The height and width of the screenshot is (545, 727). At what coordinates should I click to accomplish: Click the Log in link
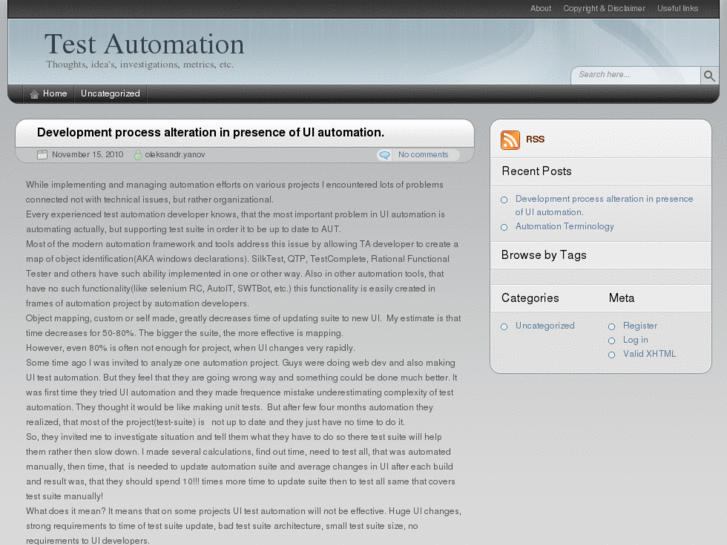pyautogui.click(x=635, y=340)
